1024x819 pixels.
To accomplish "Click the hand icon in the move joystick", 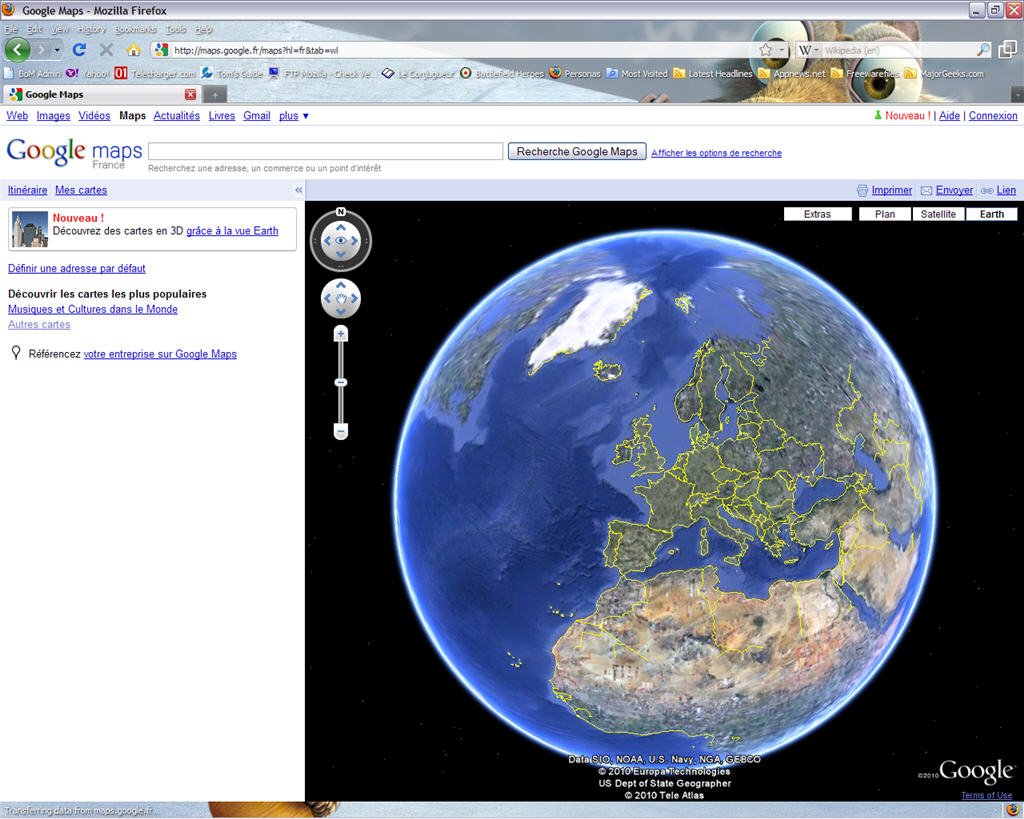I will pyautogui.click(x=341, y=298).
